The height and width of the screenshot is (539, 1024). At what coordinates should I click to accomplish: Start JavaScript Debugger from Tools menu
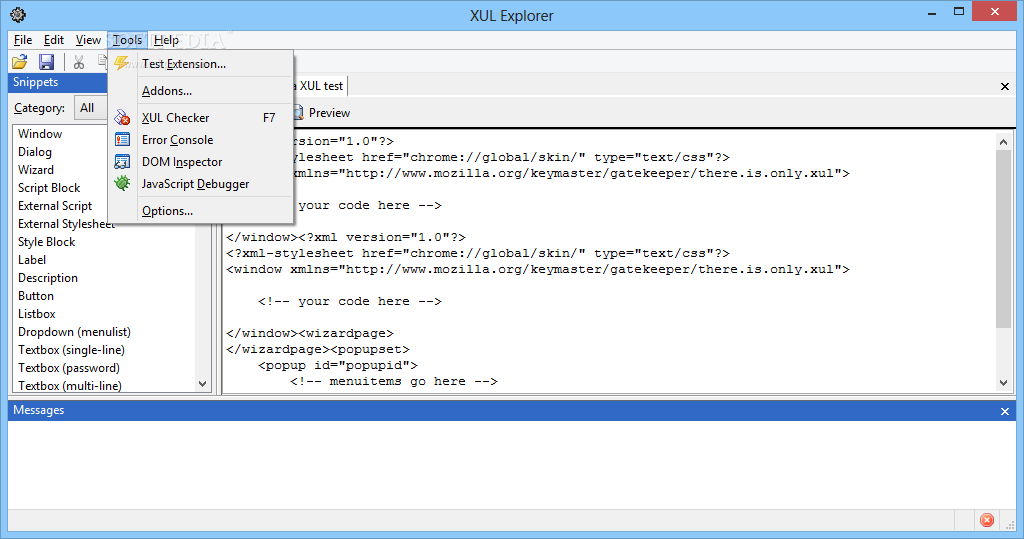click(200, 184)
